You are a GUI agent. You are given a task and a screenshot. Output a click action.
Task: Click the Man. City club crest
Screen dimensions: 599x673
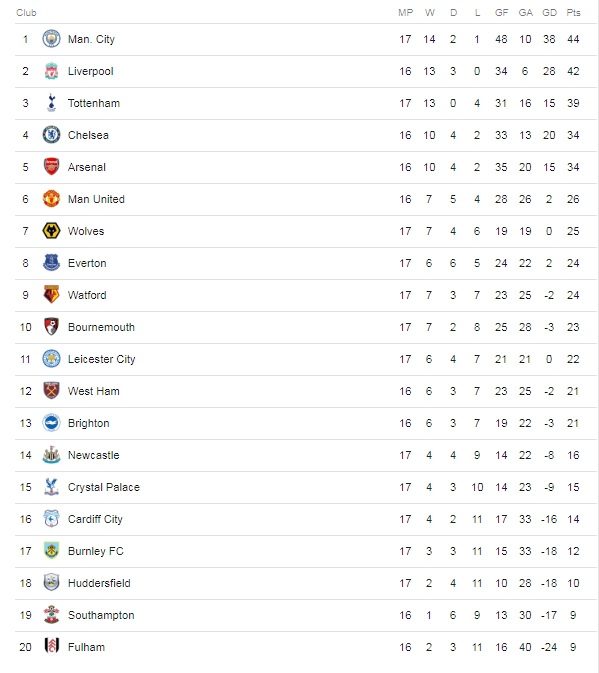[51, 39]
